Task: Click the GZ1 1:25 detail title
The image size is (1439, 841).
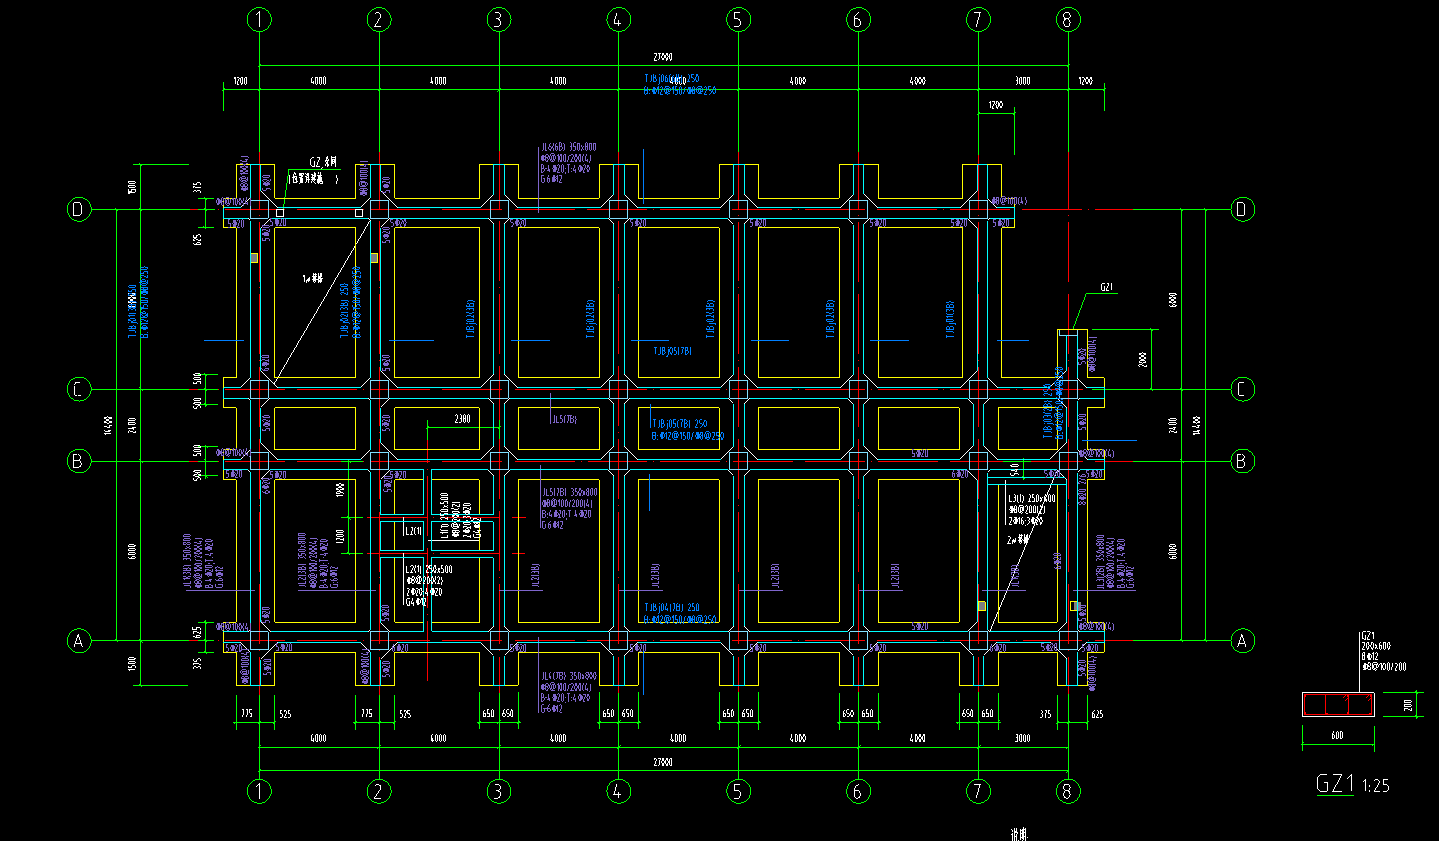Action: pyautogui.click(x=1352, y=784)
